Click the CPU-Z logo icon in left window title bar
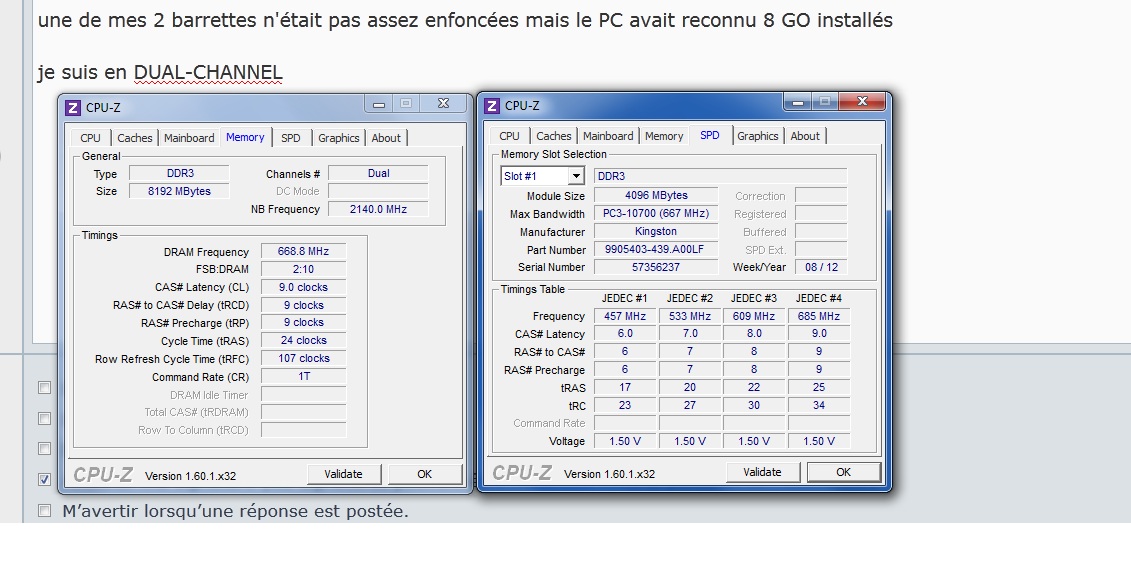 (73, 108)
